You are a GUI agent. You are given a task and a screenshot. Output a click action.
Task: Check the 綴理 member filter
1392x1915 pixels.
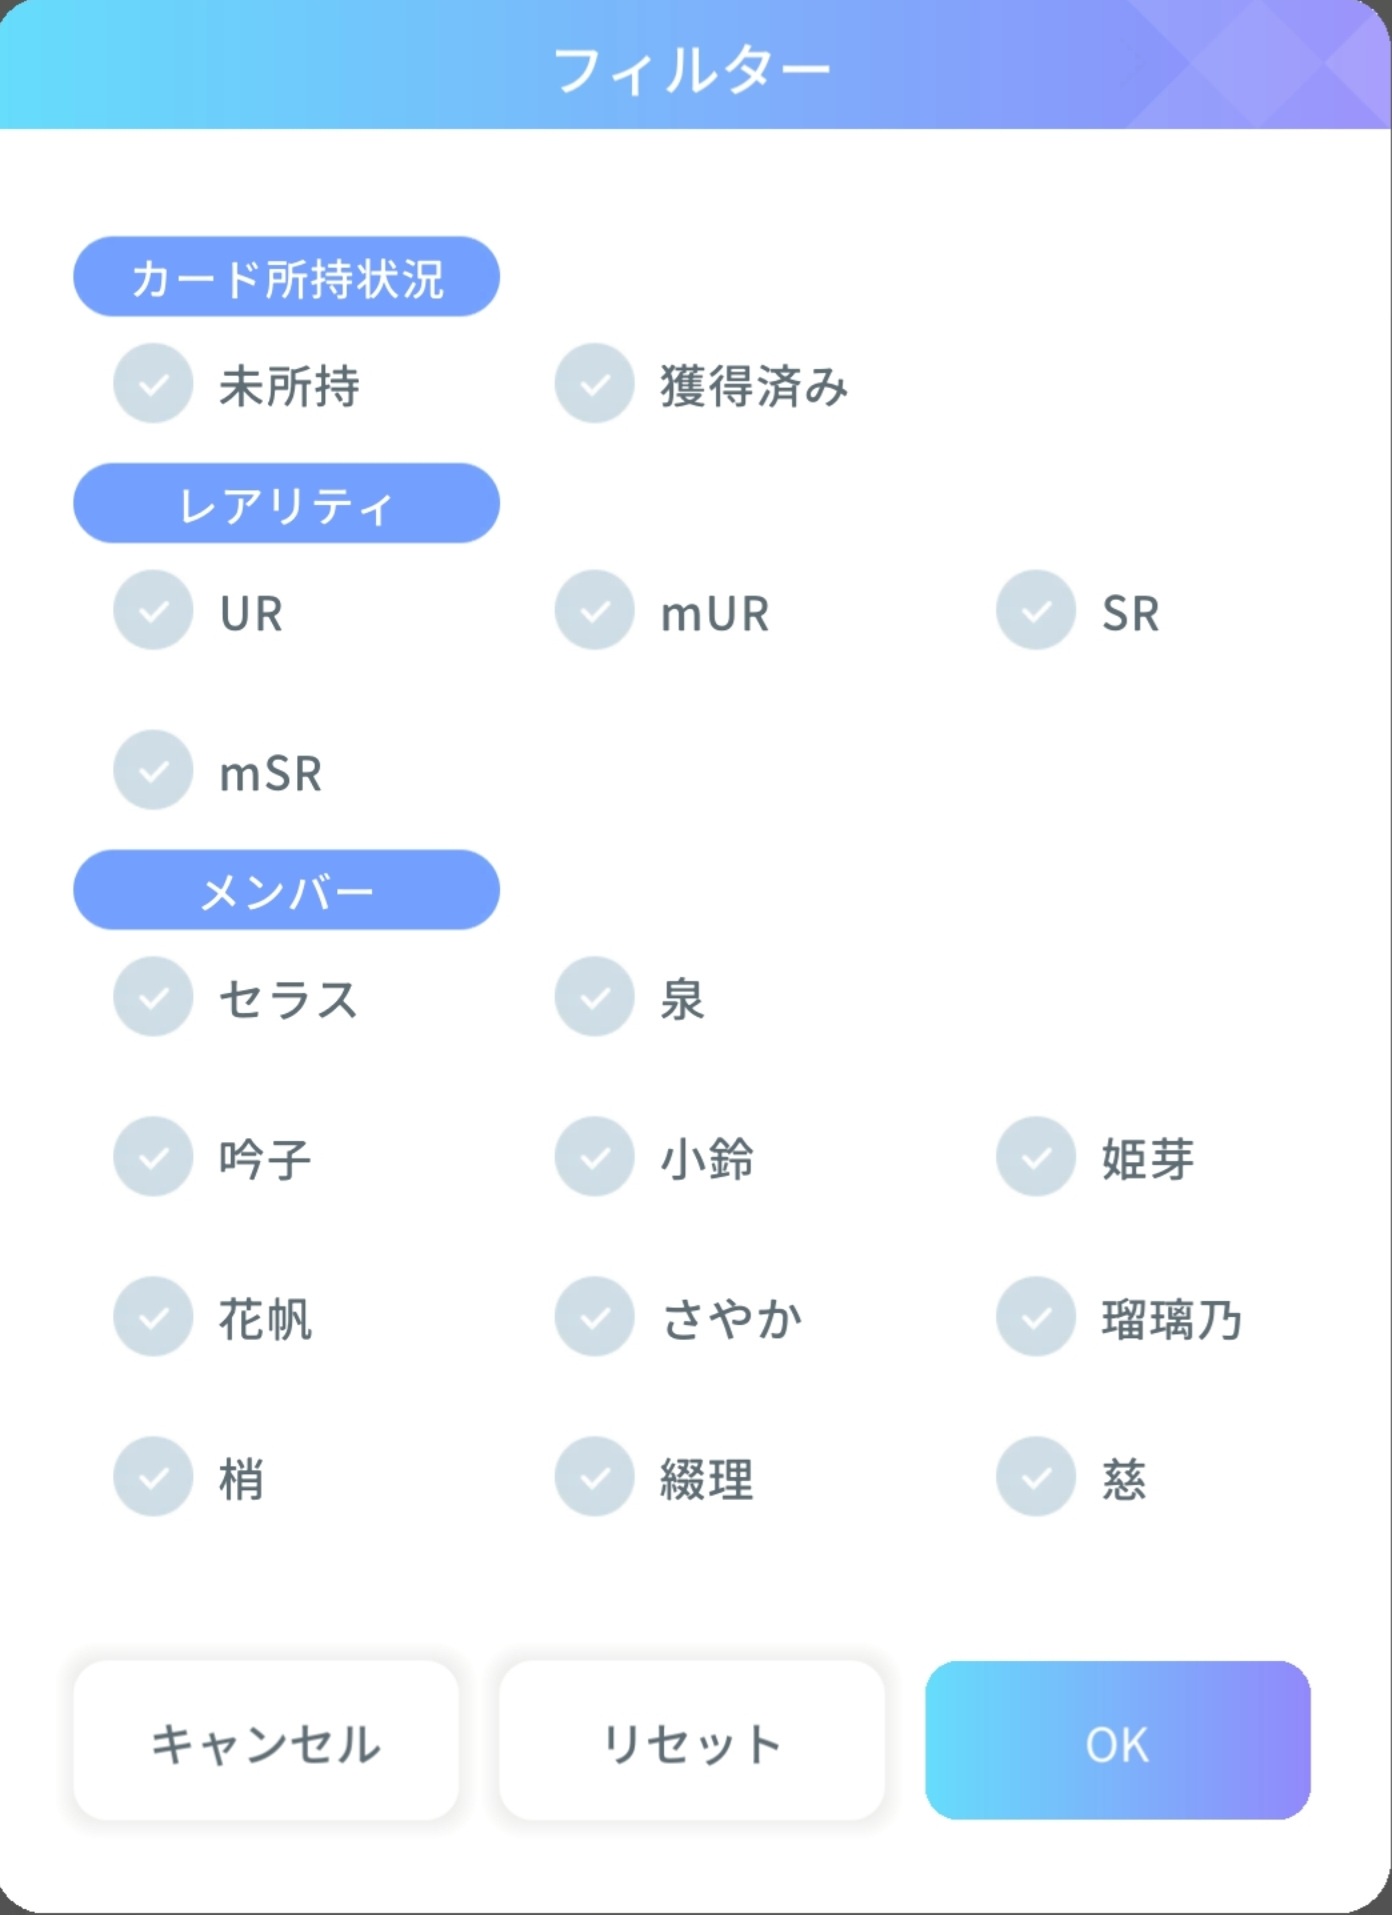595,1477
